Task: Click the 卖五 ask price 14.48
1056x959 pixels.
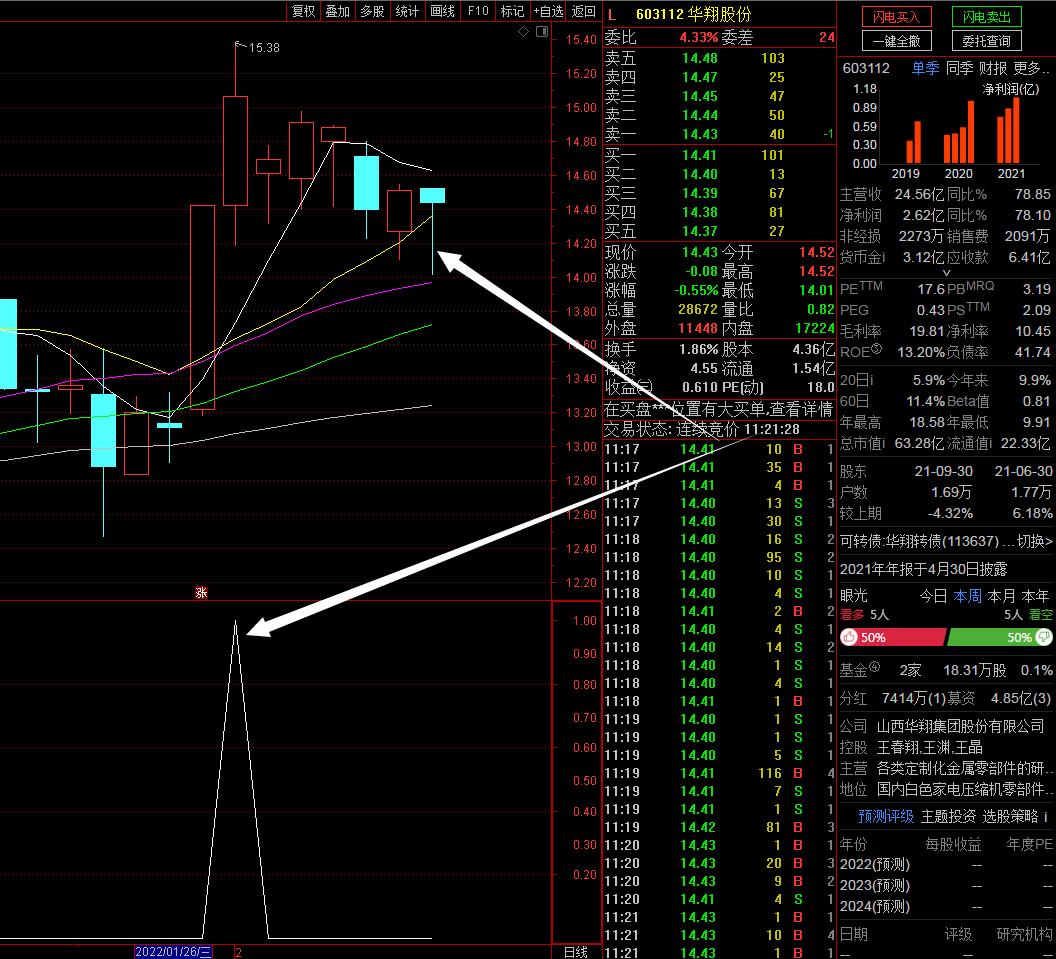Action: pyautogui.click(x=700, y=58)
